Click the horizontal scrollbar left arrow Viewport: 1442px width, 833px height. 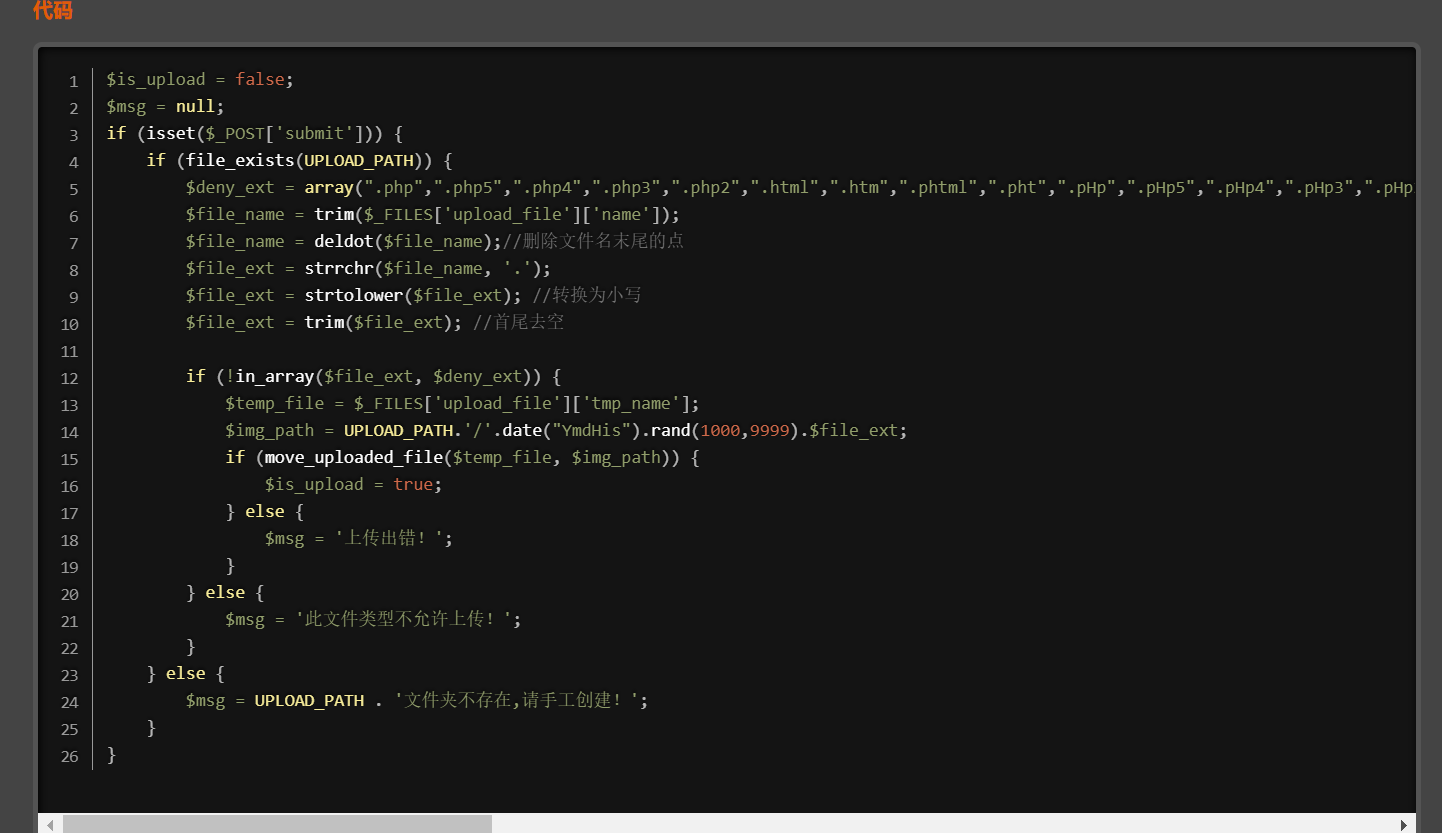tap(48, 824)
